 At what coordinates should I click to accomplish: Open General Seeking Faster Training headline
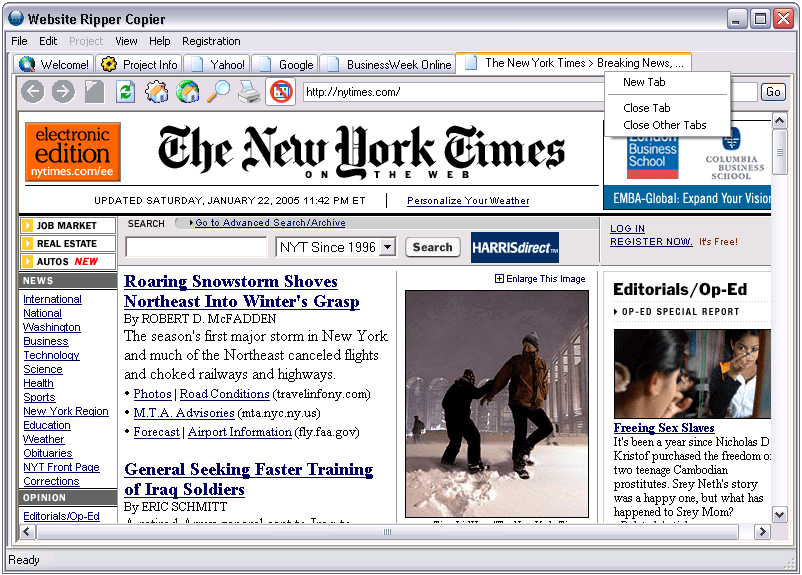(x=249, y=479)
